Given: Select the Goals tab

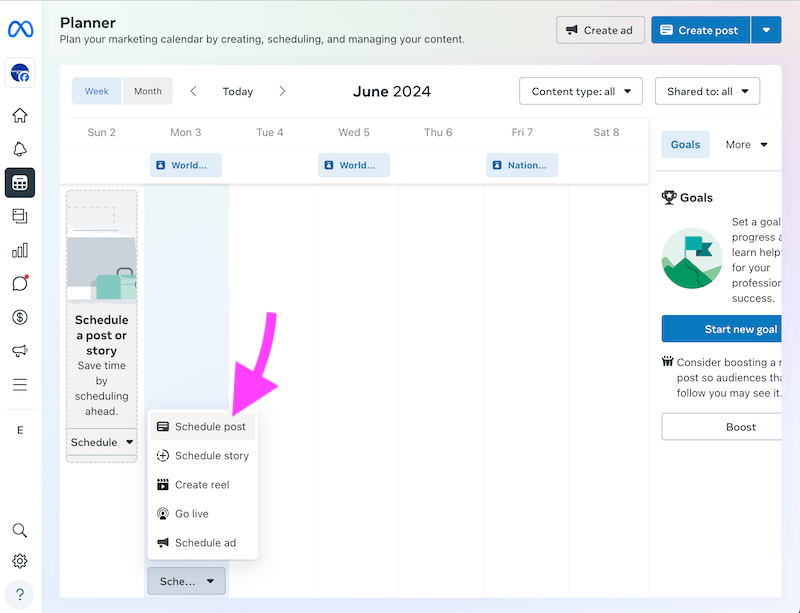Looking at the screenshot, I should pos(685,144).
